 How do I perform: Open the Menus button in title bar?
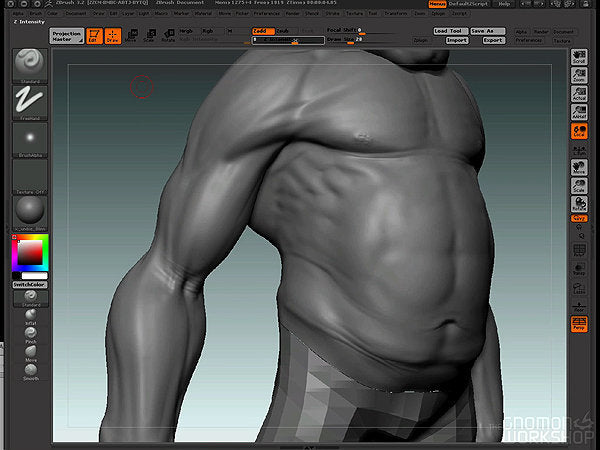tap(437, 4)
